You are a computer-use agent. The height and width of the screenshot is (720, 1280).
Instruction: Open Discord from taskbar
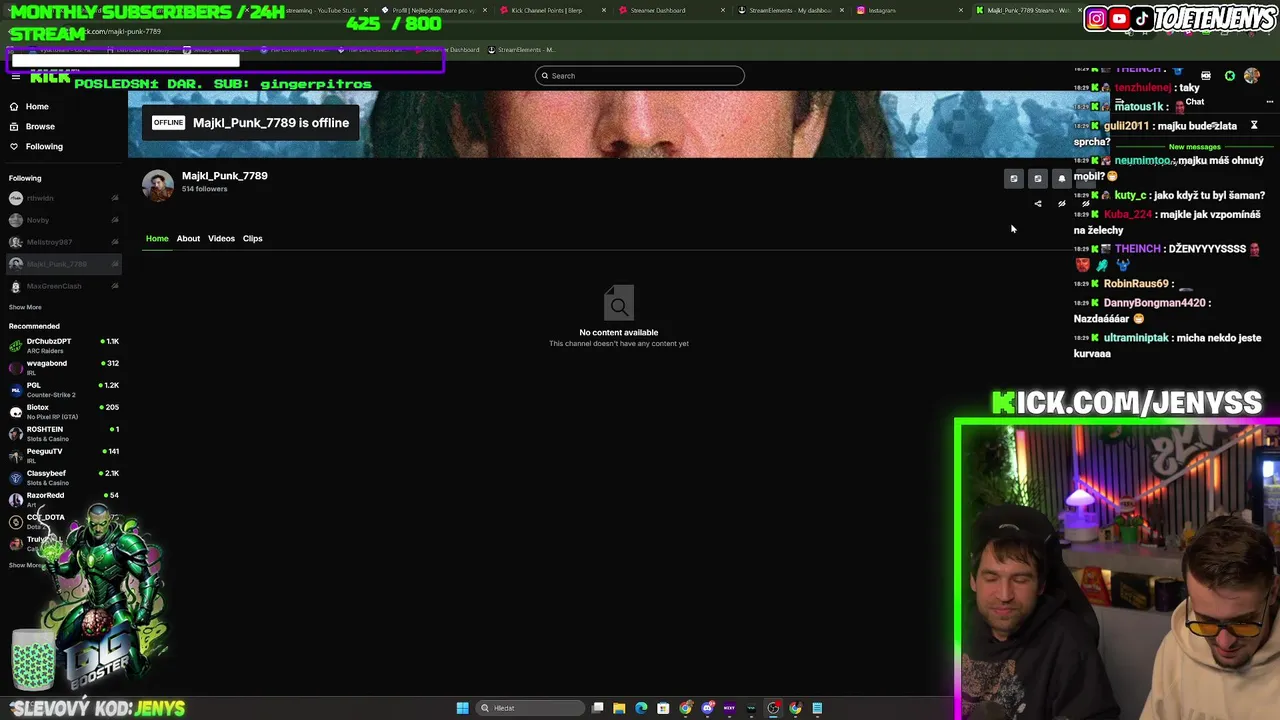pos(707,708)
